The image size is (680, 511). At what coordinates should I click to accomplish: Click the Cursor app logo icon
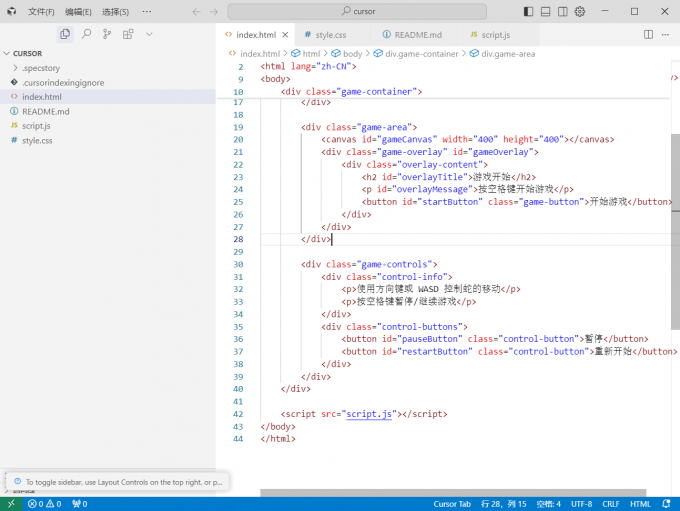coord(12,11)
